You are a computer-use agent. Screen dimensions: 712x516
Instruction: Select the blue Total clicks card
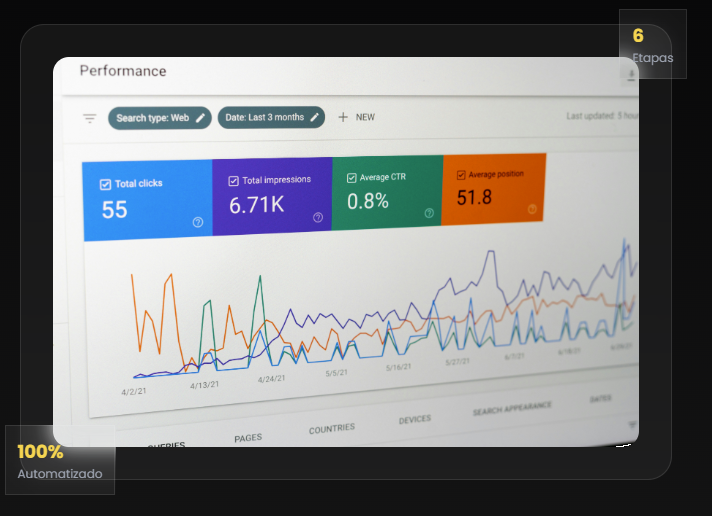click(148, 200)
